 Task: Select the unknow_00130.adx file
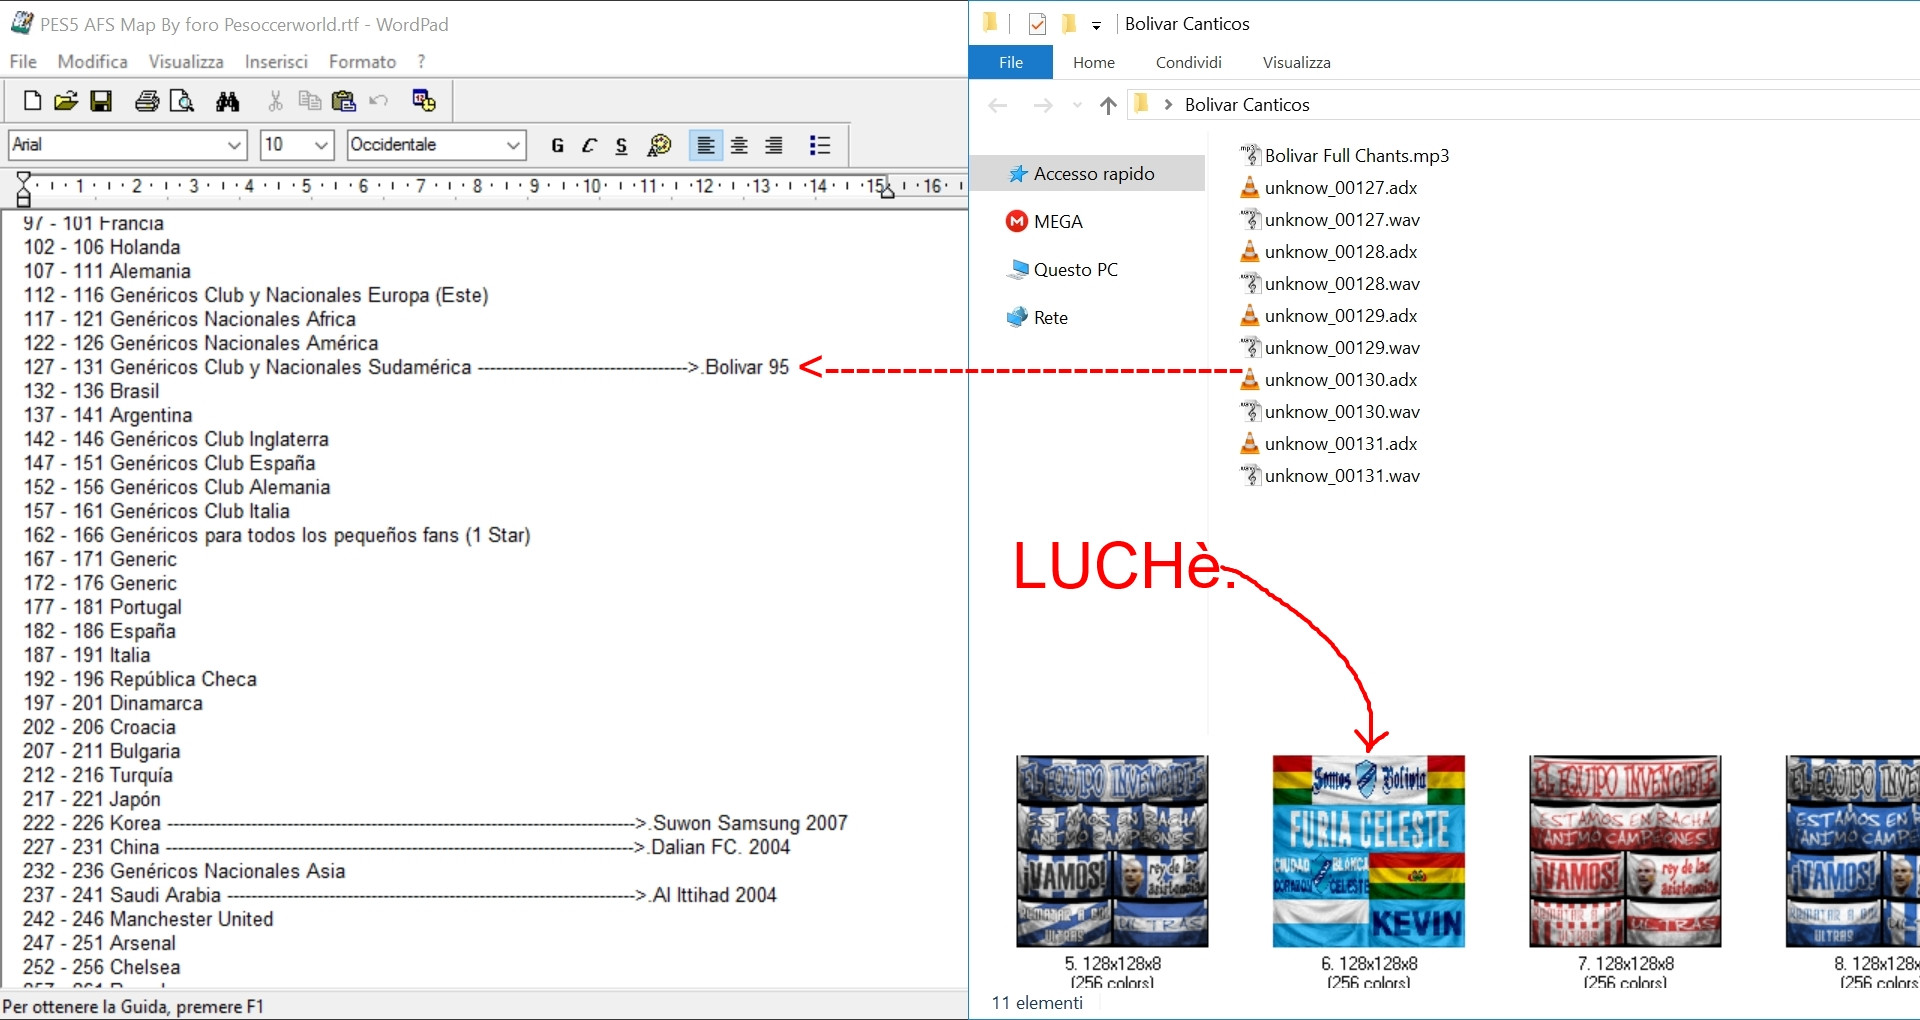click(x=1329, y=380)
